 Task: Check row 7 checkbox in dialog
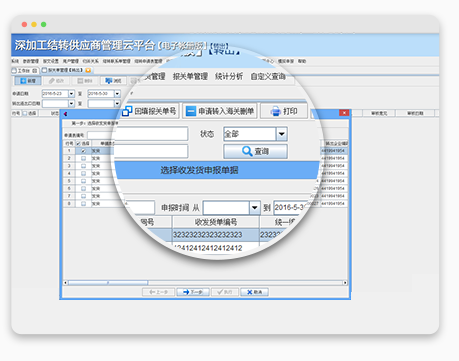pos(83,196)
